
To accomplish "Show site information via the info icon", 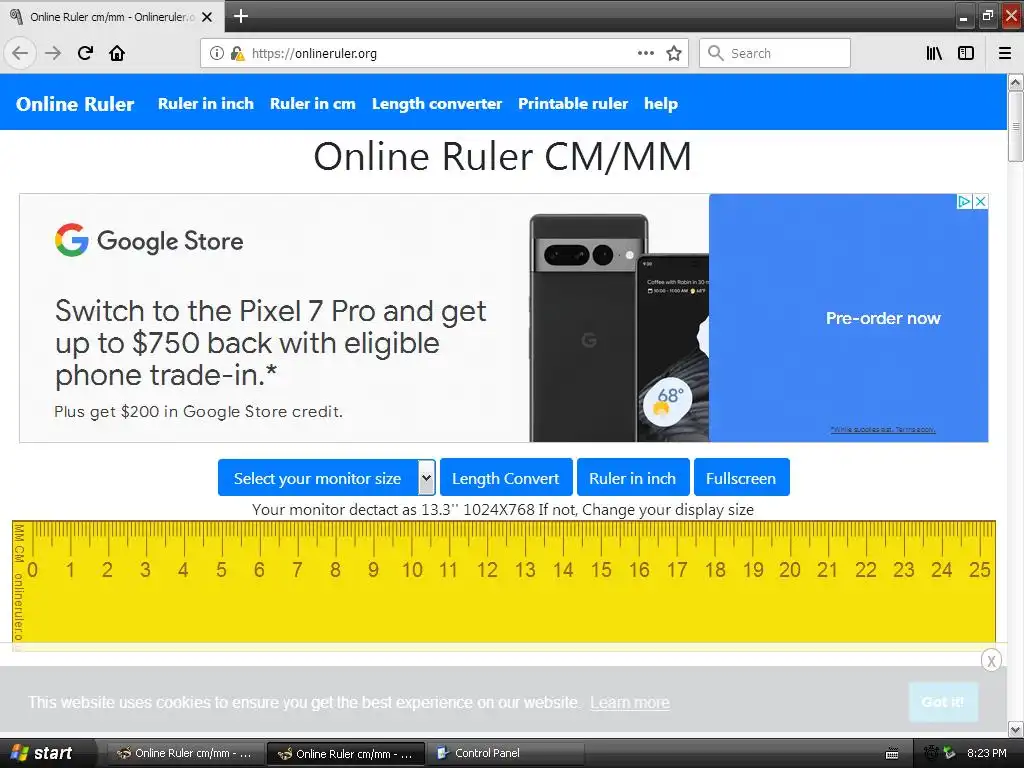I will coord(217,53).
